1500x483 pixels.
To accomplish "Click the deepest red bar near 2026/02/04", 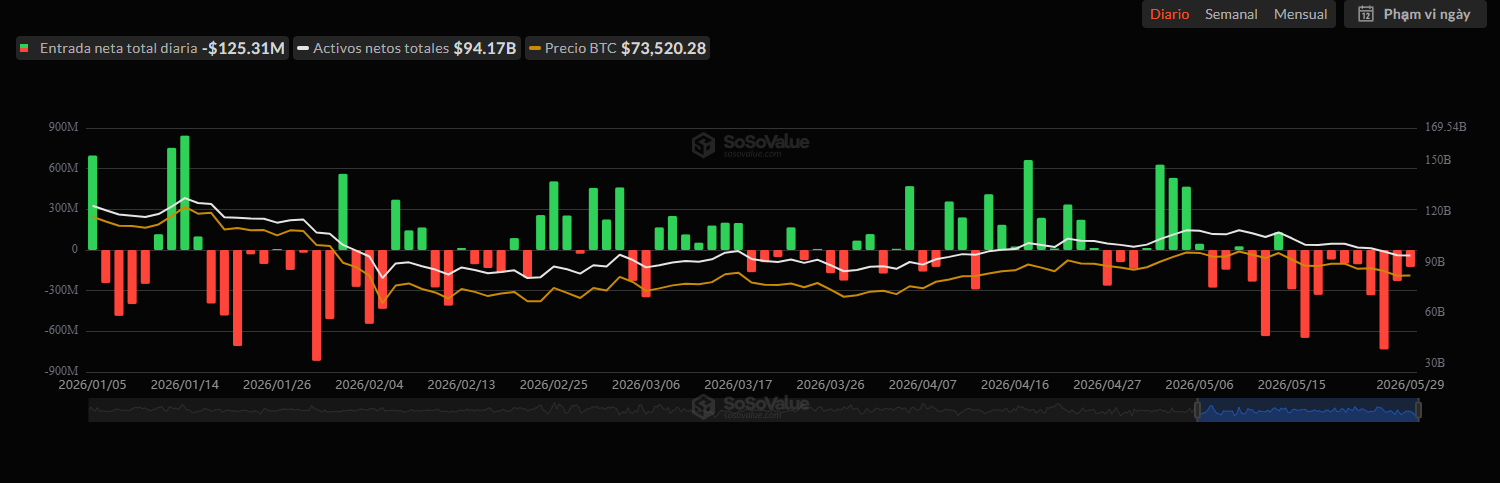I will point(317,305).
